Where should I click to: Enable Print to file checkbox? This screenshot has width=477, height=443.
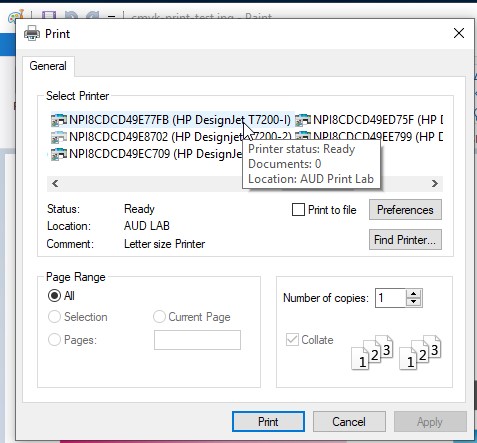coord(298,210)
